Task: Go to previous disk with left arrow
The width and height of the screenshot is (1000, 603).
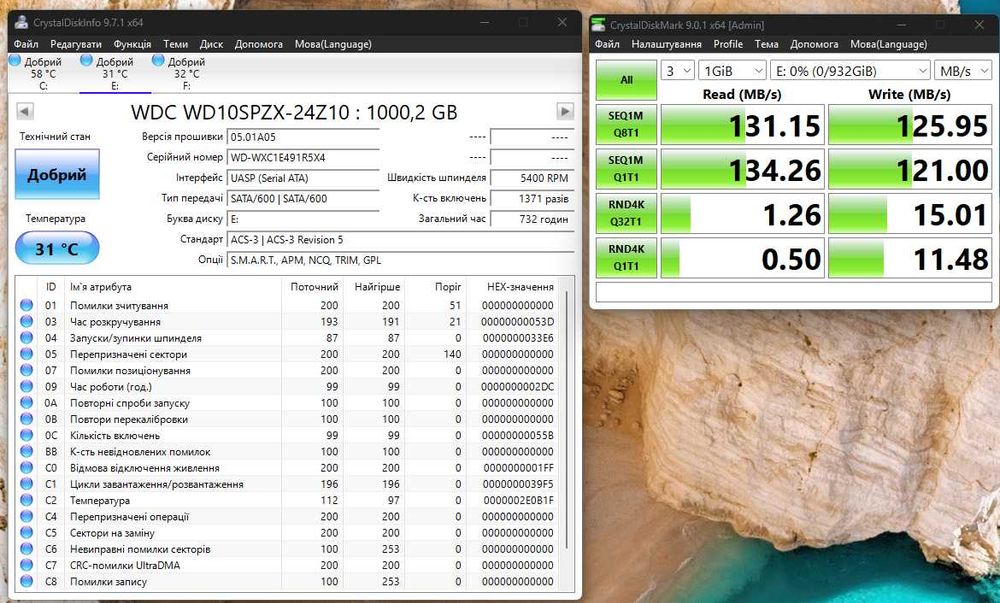Action: click(x=24, y=112)
